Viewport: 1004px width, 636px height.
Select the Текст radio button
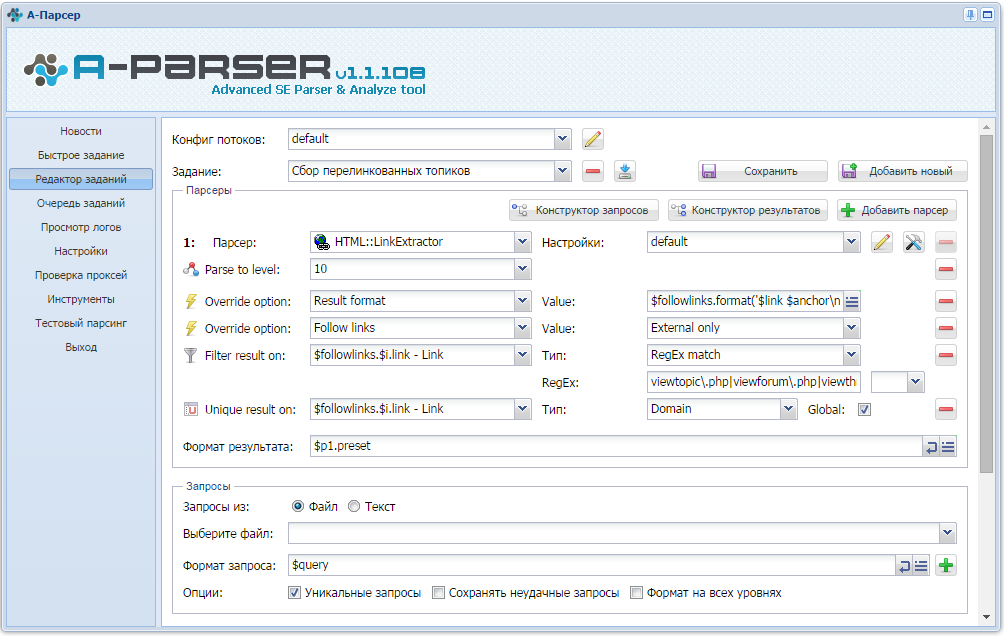click(353, 506)
